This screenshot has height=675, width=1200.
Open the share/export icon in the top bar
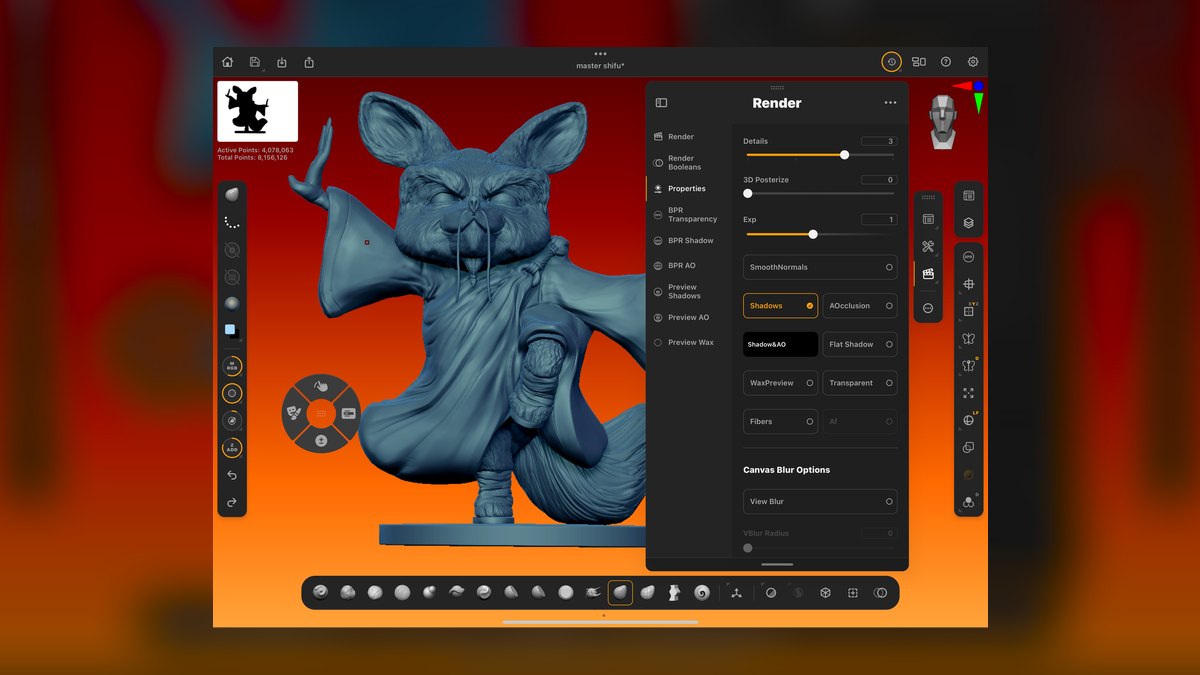(309, 62)
